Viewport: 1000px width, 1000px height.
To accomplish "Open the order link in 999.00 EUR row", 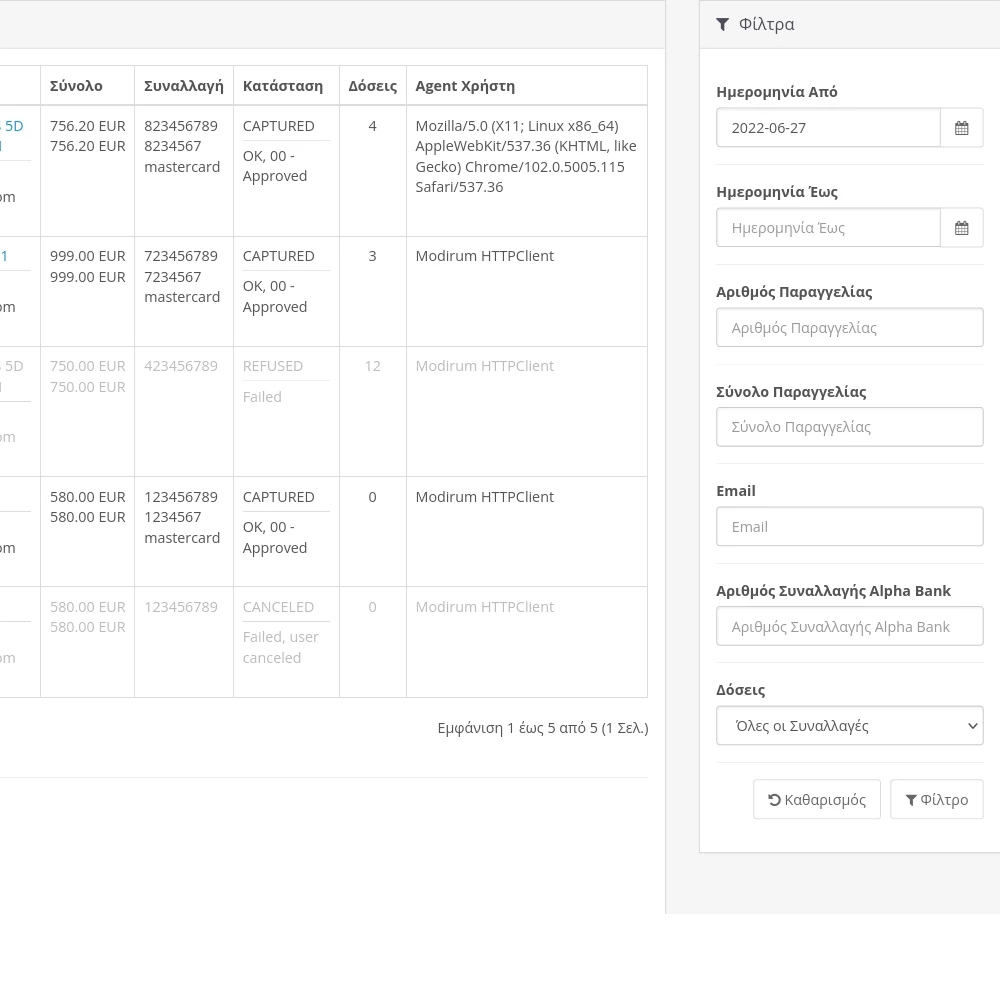I will pyautogui.click(x=5, y=256).
